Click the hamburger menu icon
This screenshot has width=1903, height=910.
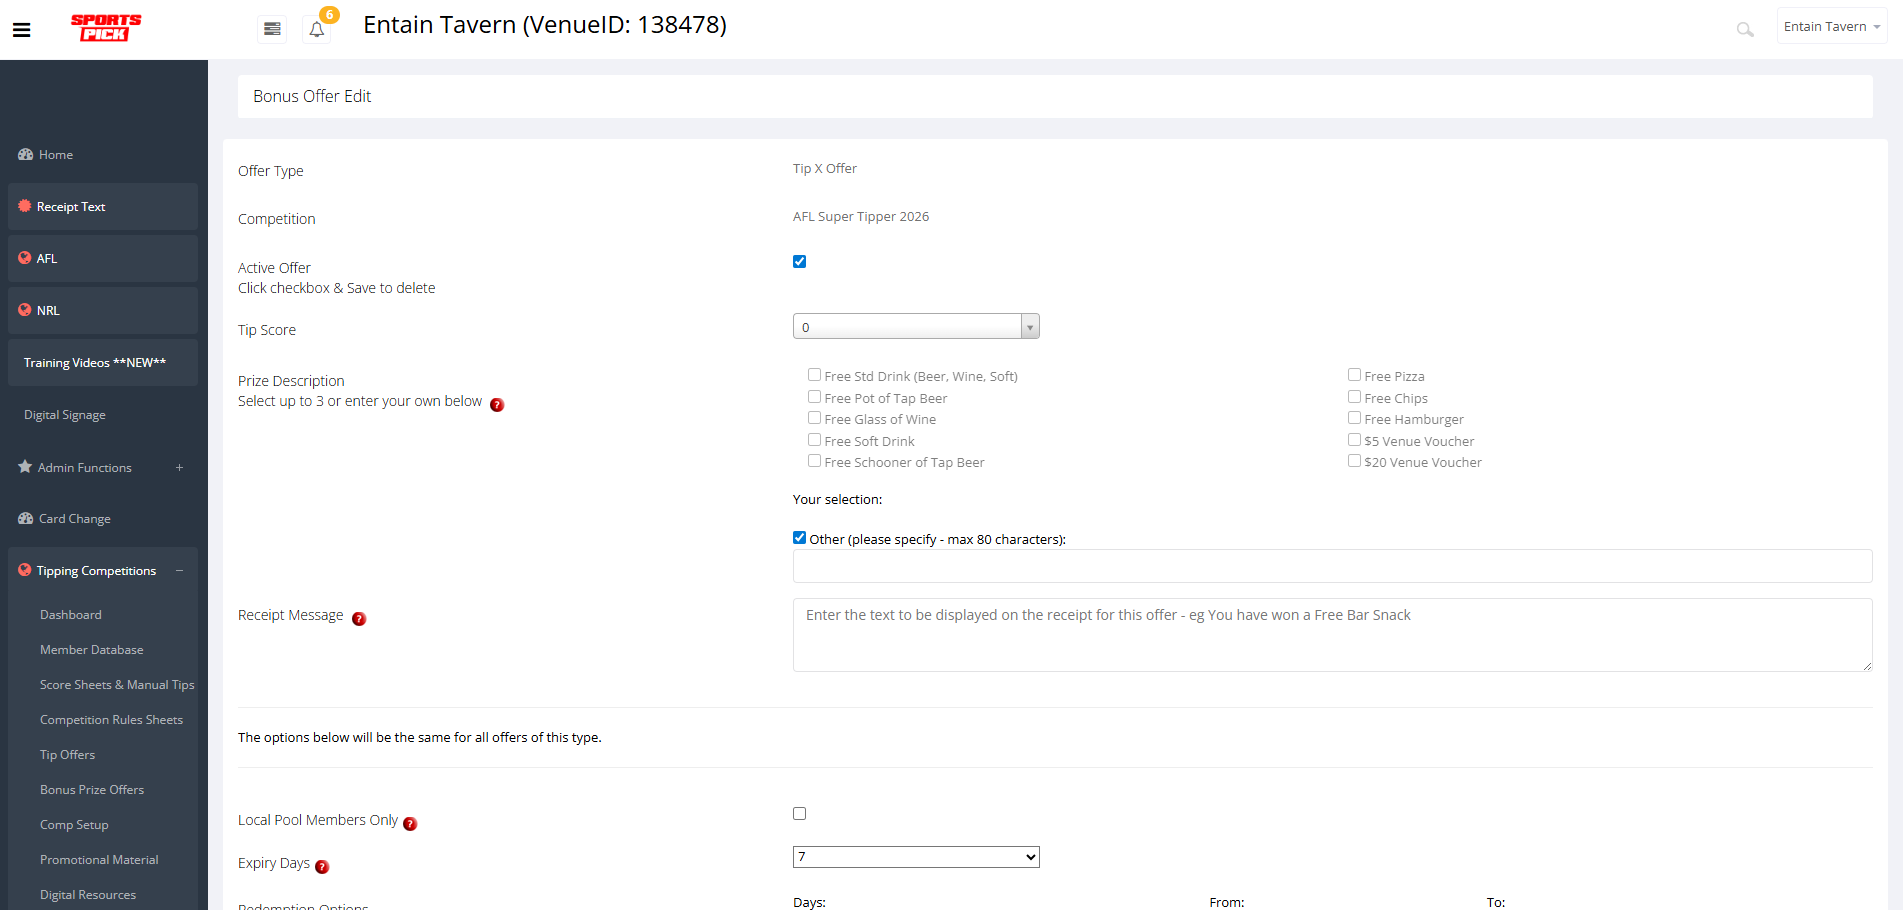[x=21, y=30]
